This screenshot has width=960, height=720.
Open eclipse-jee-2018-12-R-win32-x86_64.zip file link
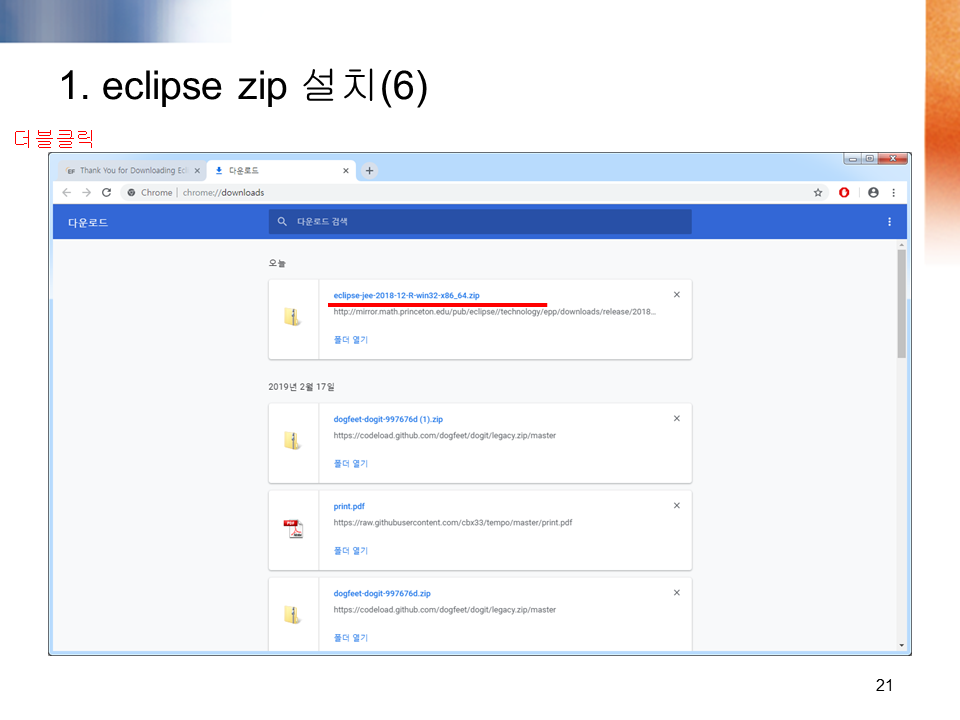(x=407, y=295)
